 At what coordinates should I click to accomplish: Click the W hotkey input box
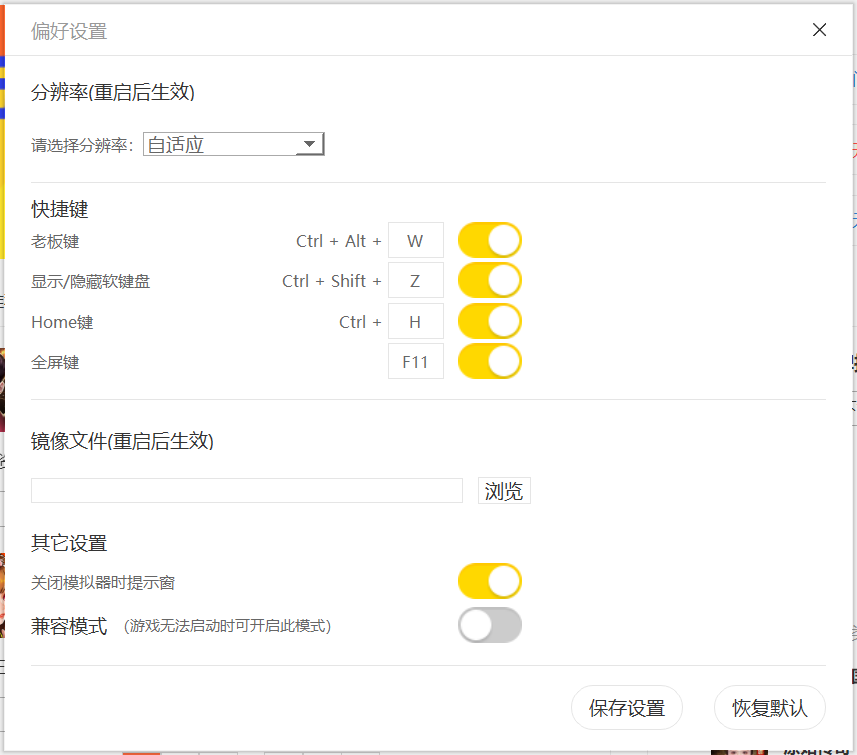pos(415,240)
